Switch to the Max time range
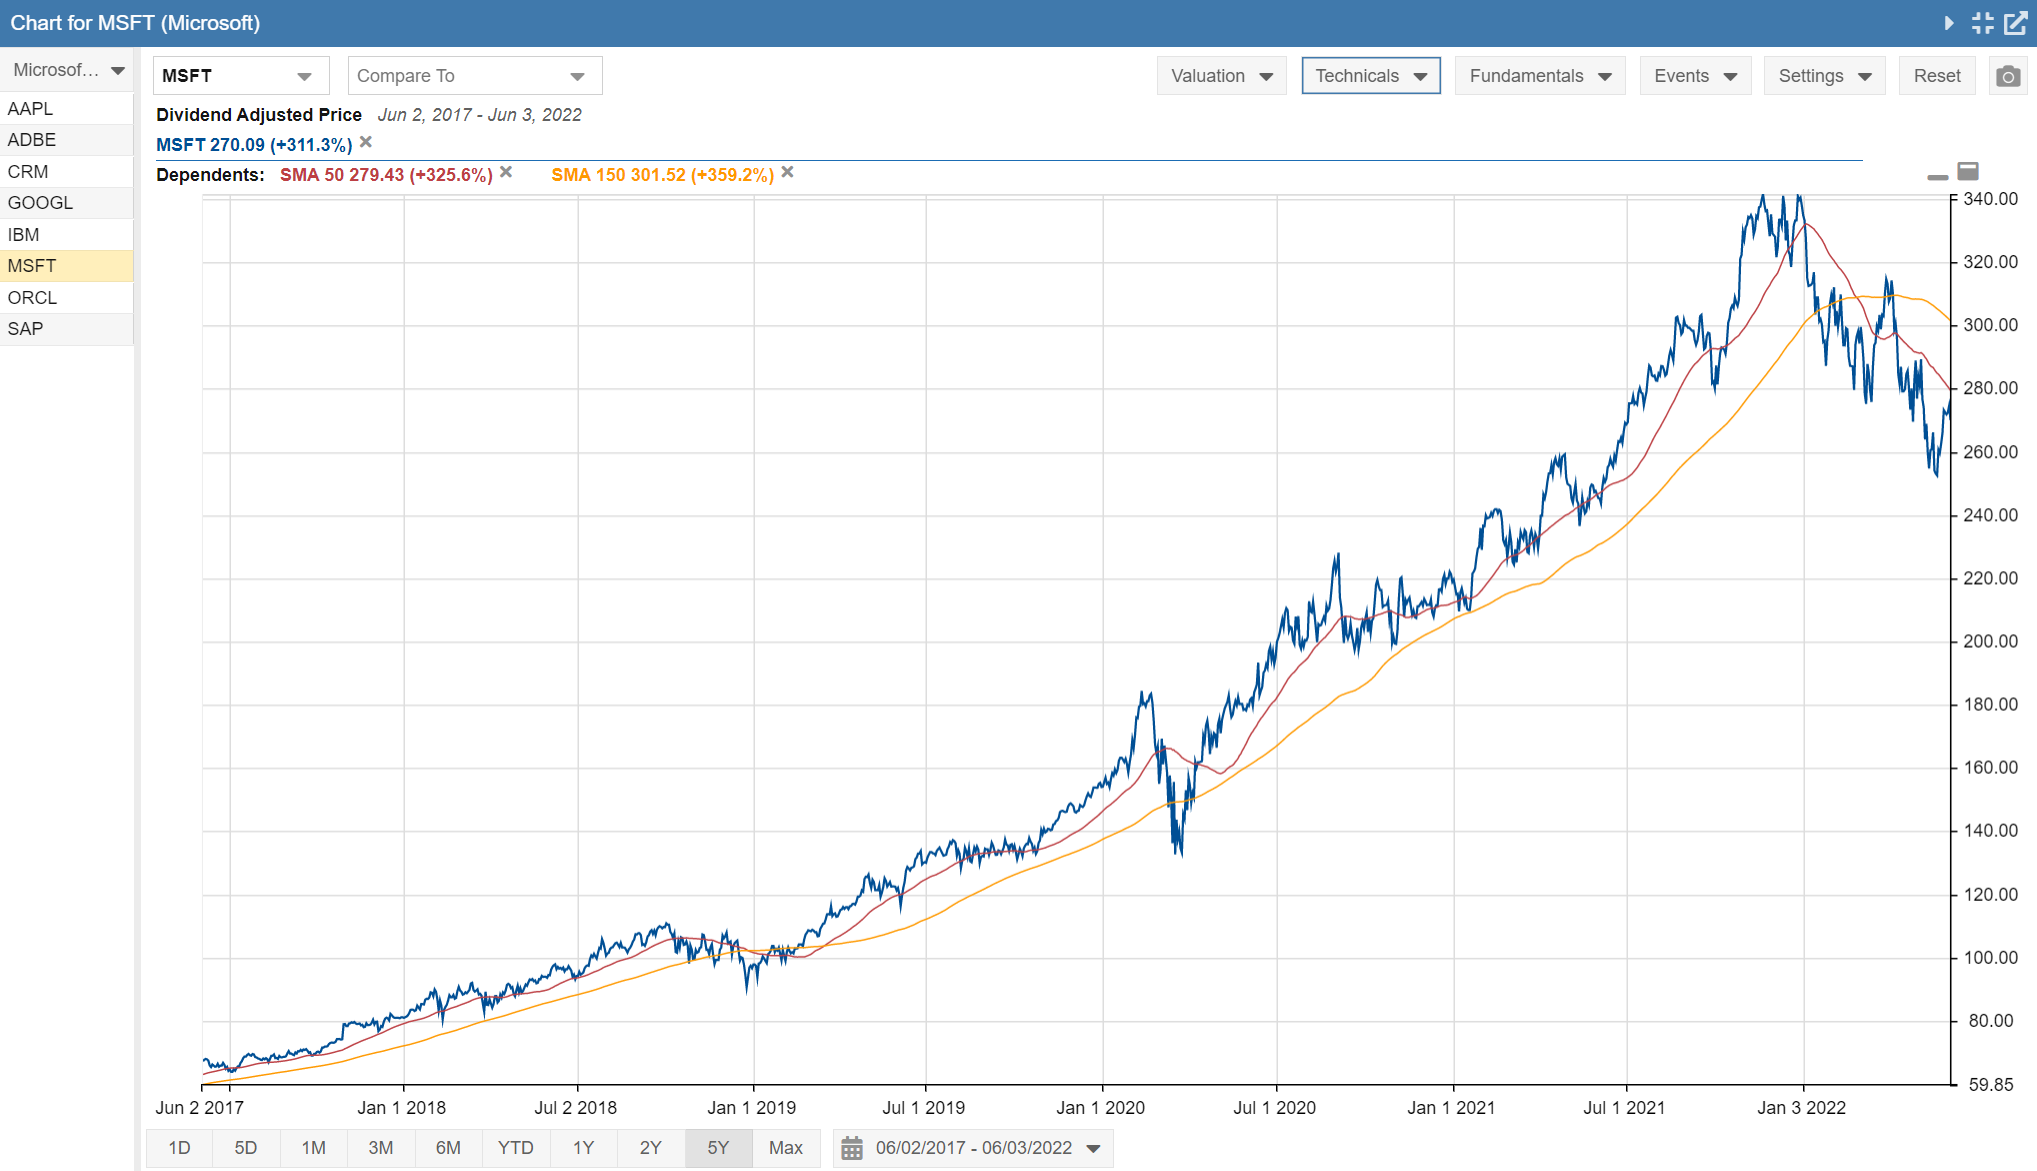2037x1171 pixels. (x=786, y=1148)
